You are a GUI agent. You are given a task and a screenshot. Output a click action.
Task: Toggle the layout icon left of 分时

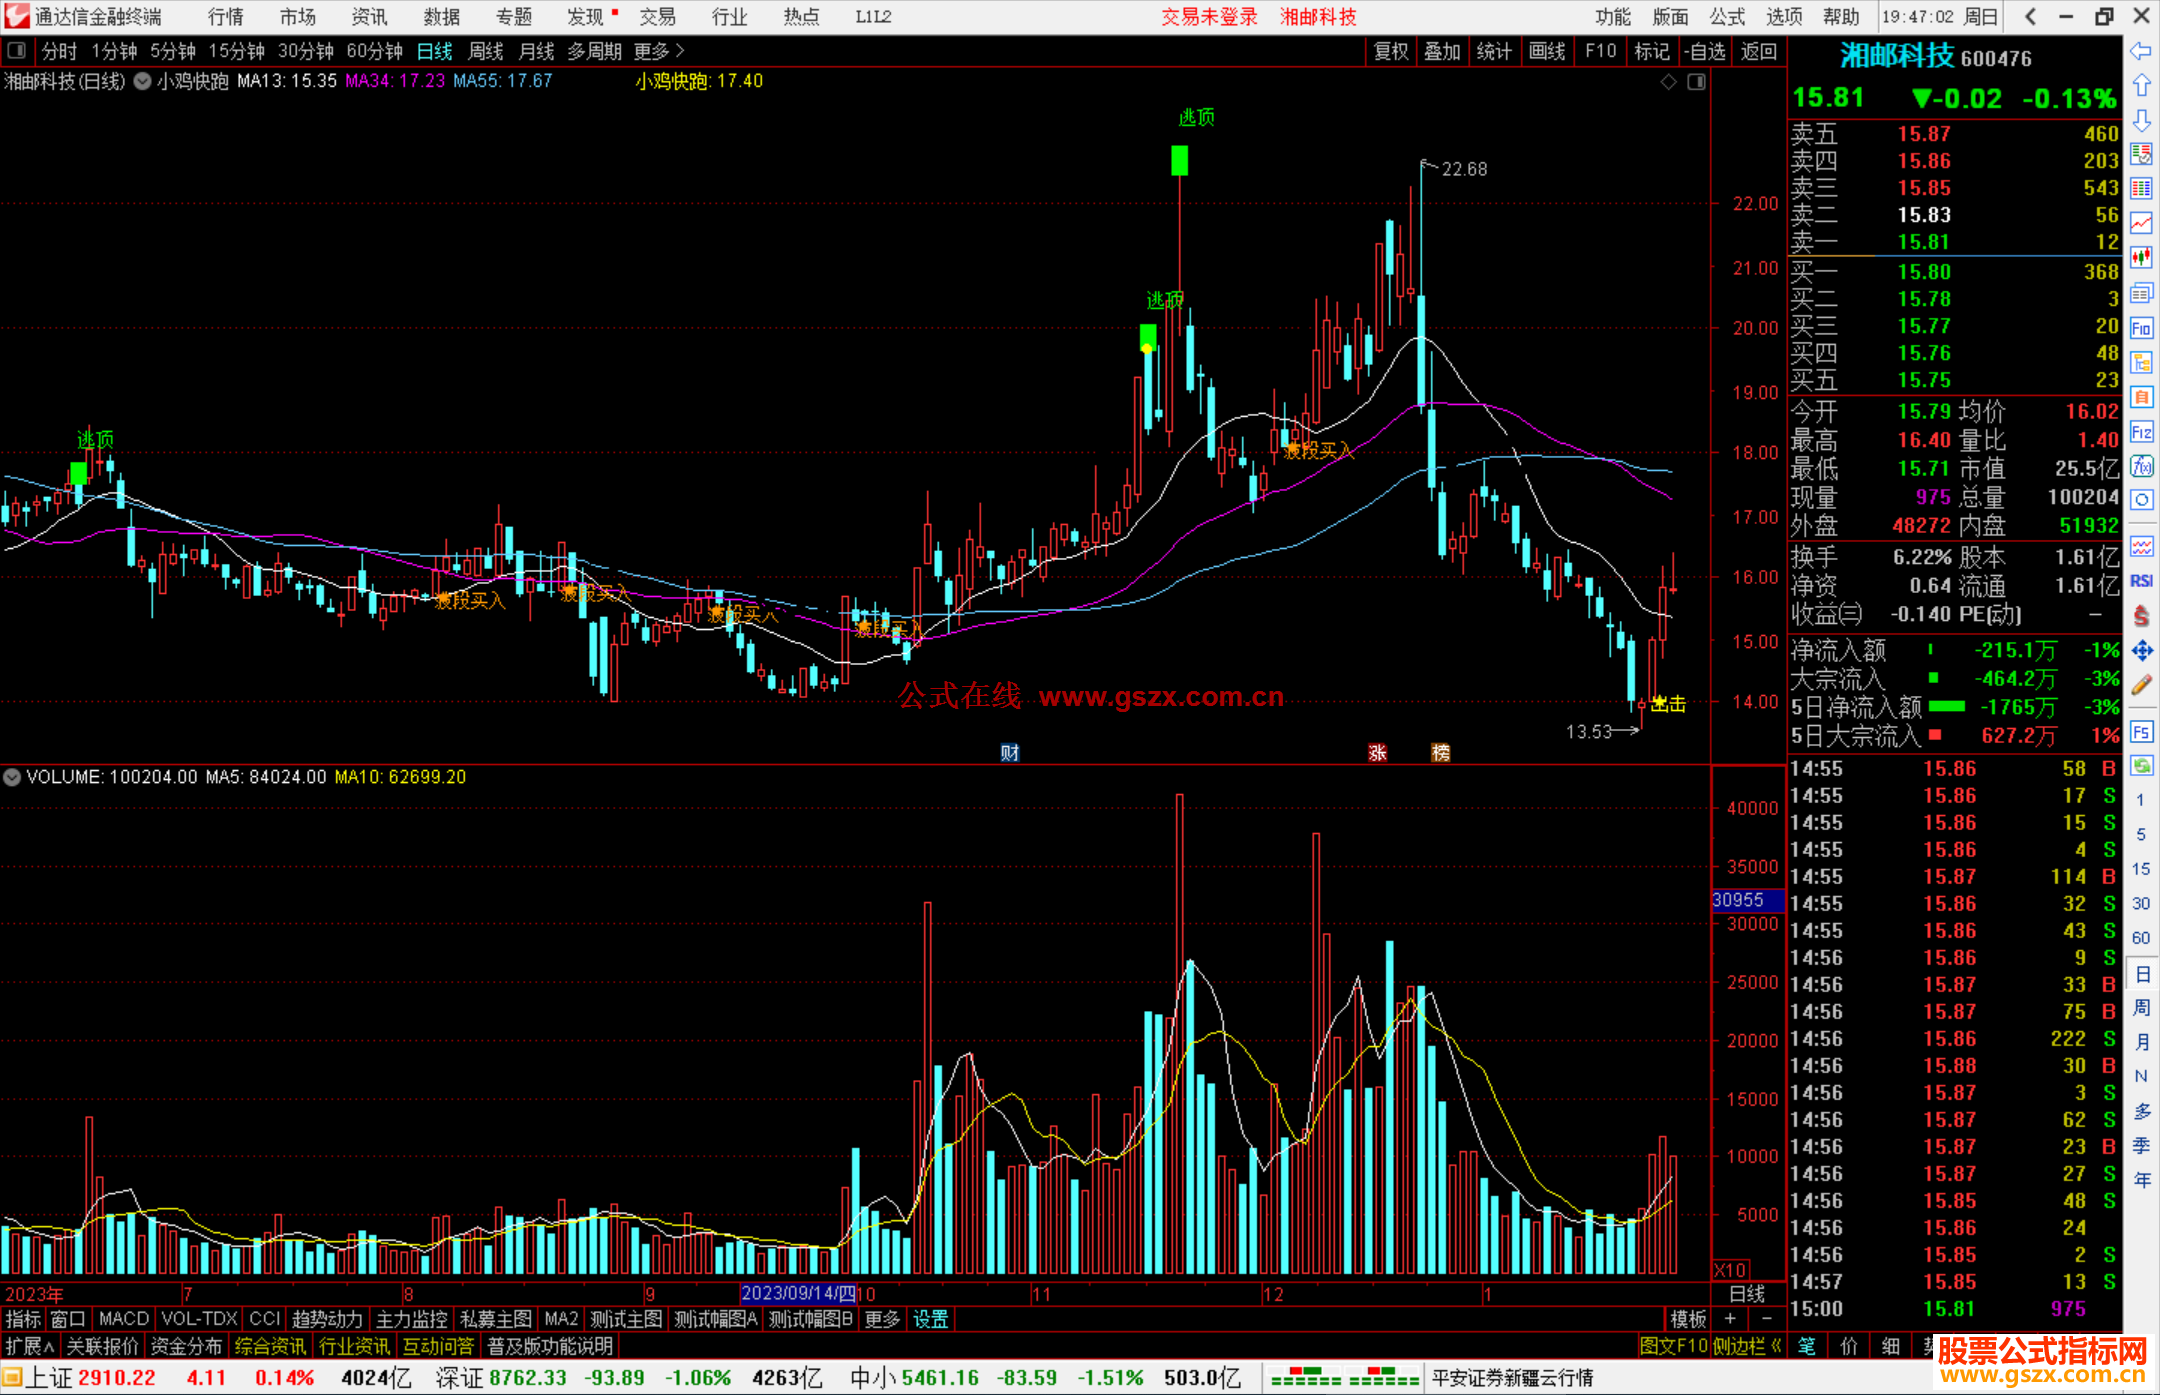click(17, 51)
